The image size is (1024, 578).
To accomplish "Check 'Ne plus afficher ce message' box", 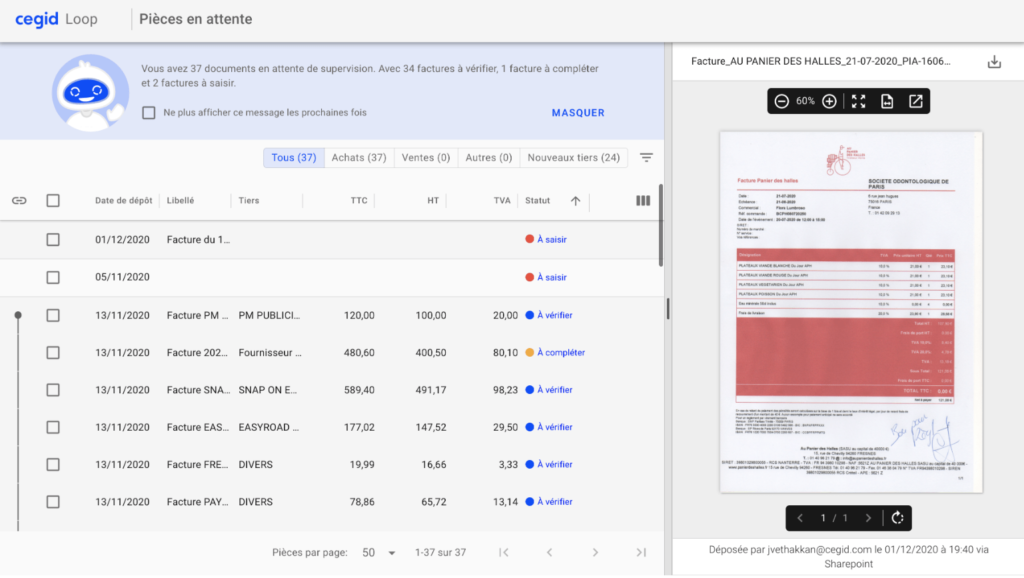I will click(x=149, y=113).
